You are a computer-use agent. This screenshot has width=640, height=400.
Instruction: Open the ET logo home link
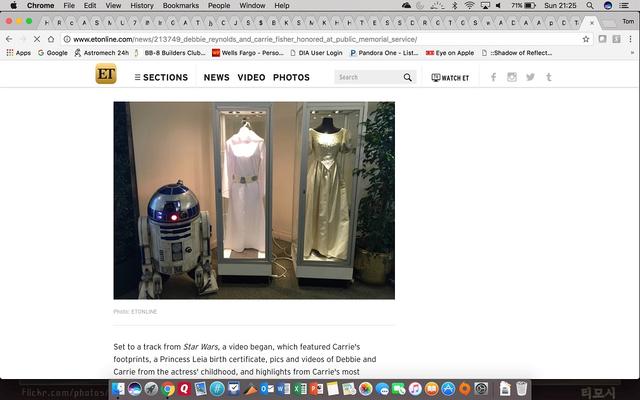(106, 74)
